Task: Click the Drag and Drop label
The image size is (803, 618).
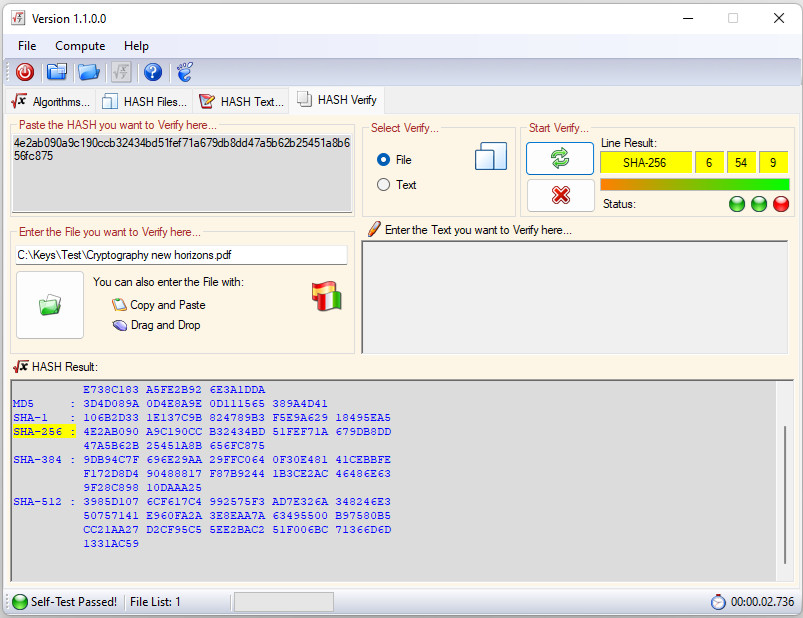Action: pos(165,325)
